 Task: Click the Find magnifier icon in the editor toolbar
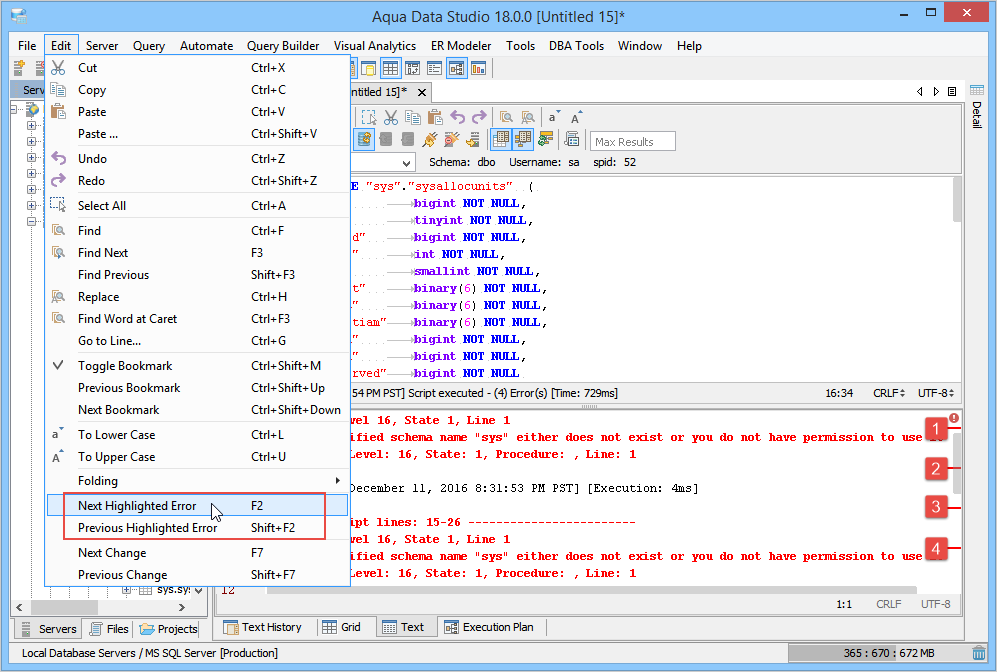pyautogui.click(x=506, y=118)
